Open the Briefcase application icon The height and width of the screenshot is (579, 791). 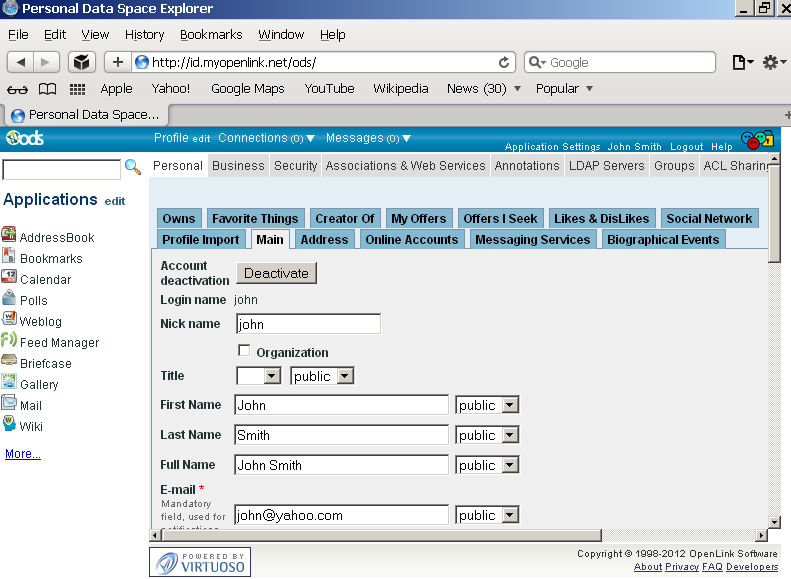click(9, 362)
